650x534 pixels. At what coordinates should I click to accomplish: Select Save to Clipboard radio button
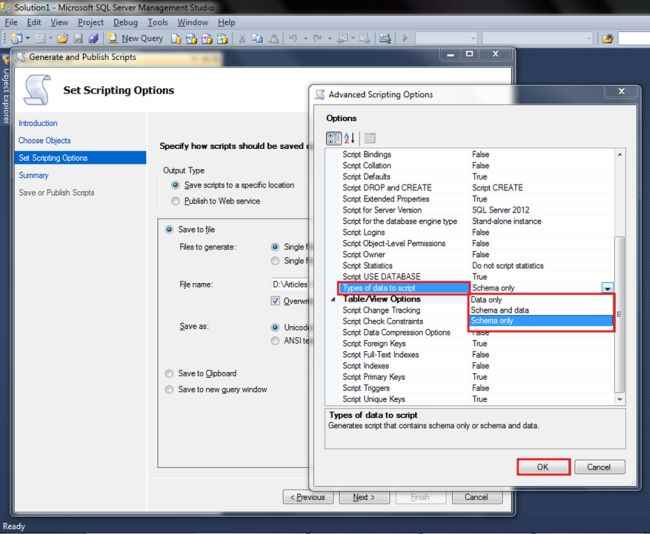[x=169, y=374]
